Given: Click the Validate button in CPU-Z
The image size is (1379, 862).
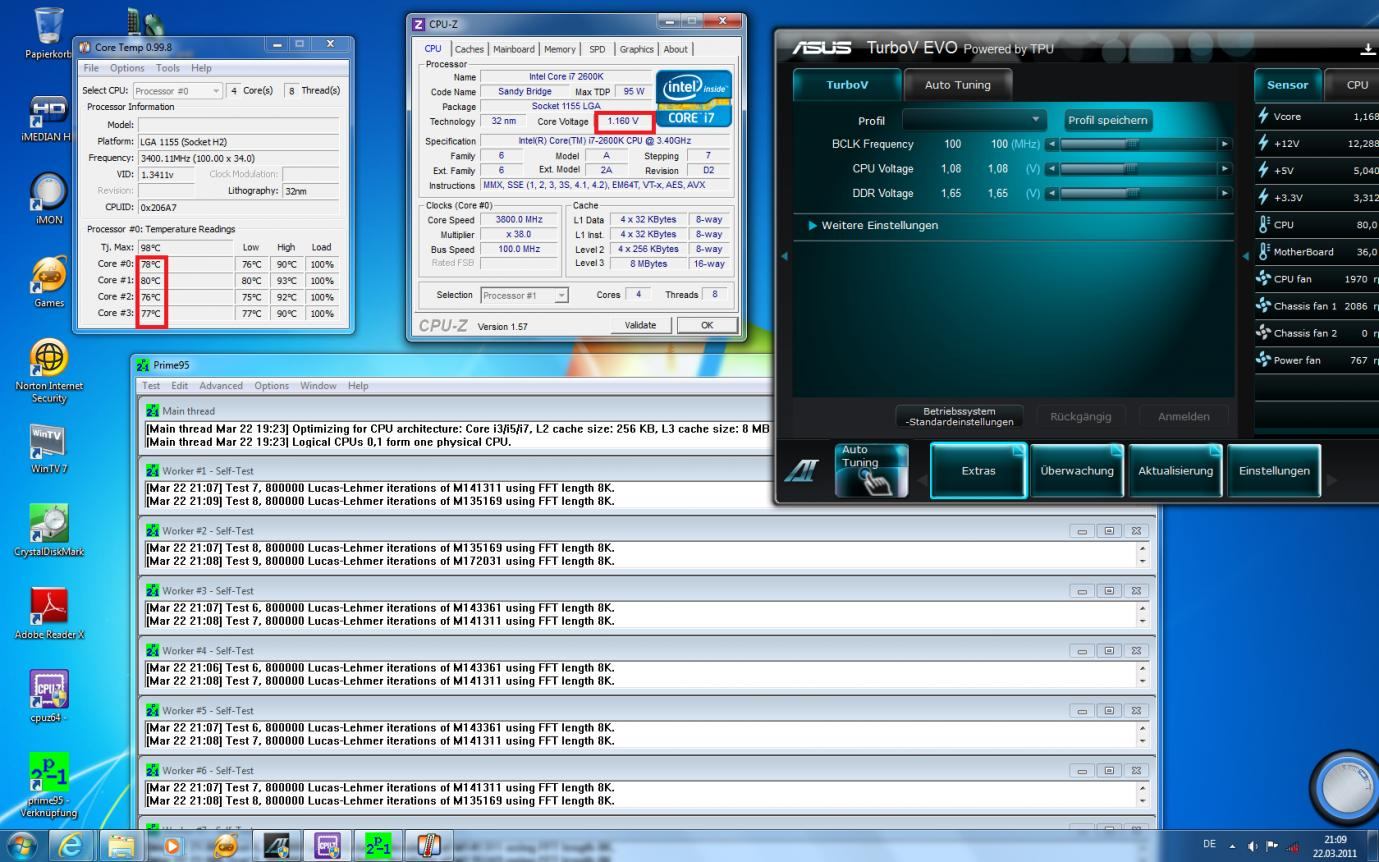Looking at the screenshot, I should [x=640, y=325].
